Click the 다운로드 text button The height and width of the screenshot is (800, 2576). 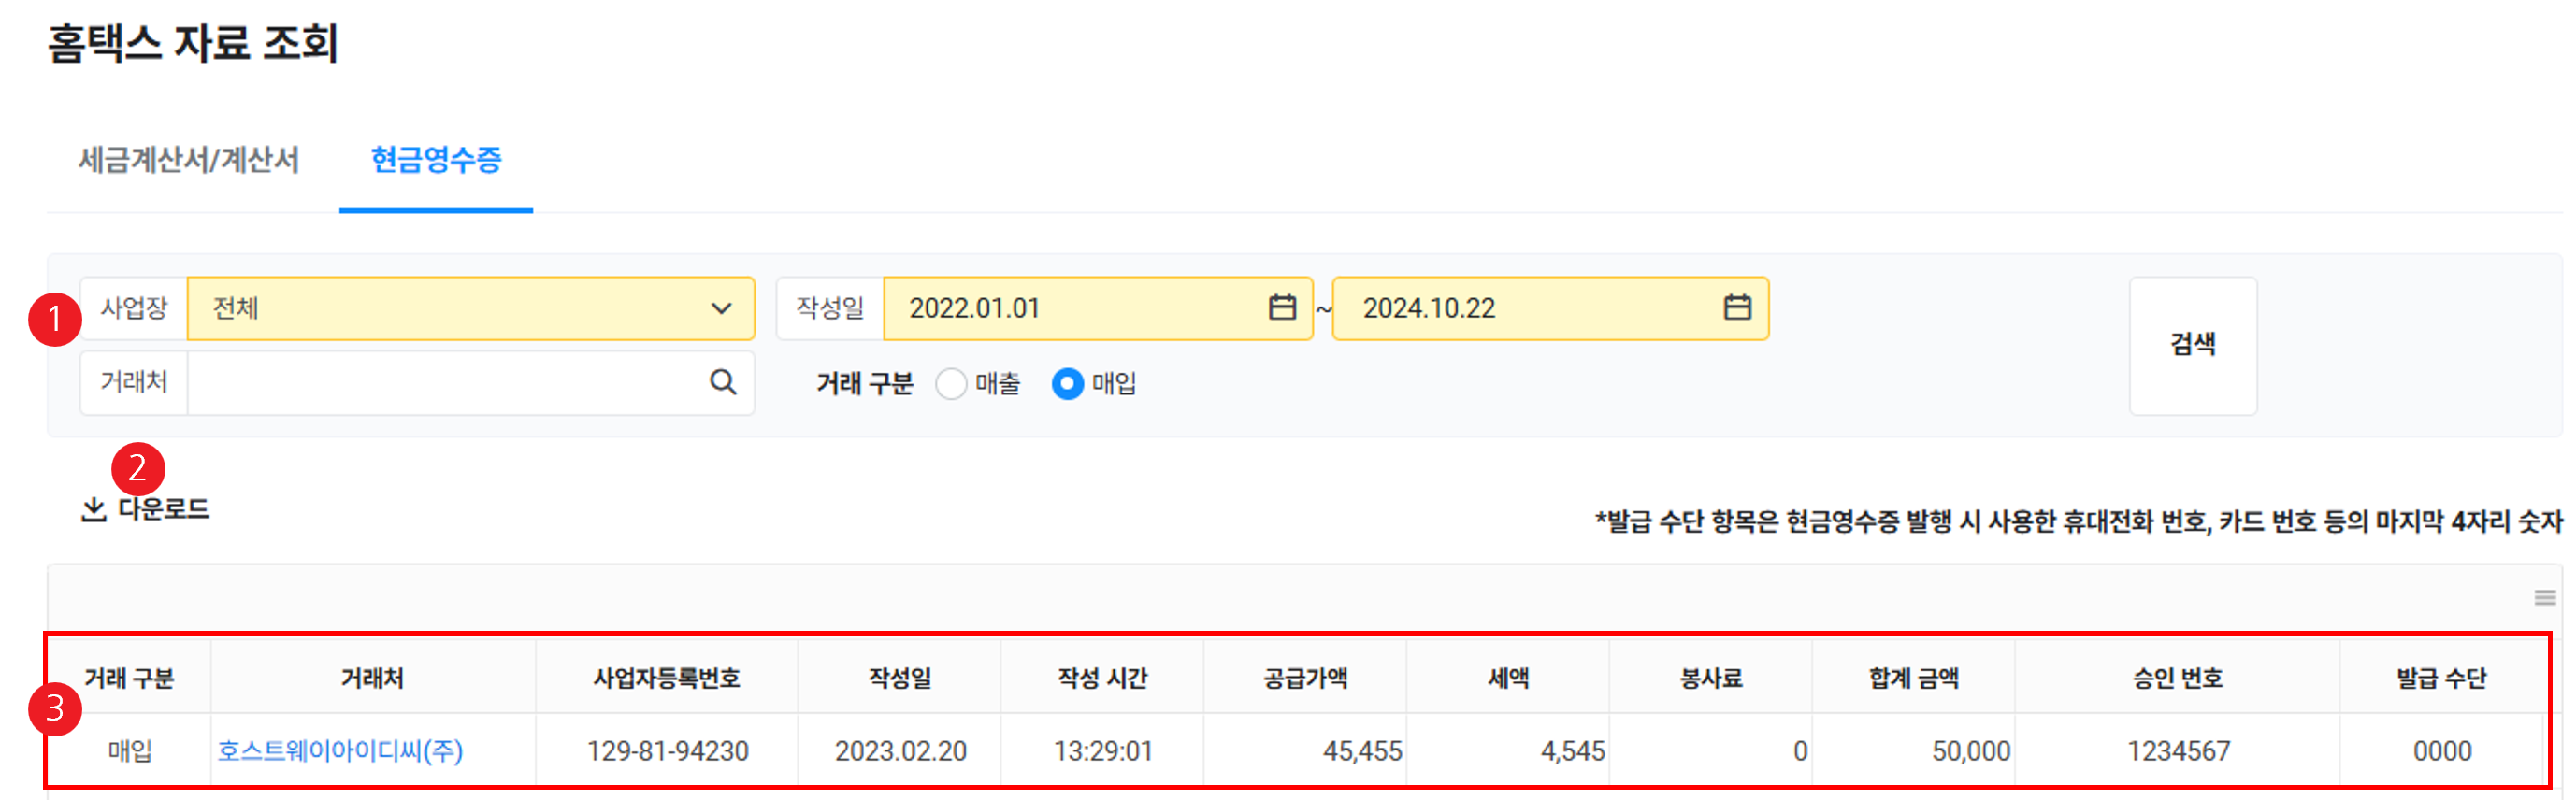(164, 510)
